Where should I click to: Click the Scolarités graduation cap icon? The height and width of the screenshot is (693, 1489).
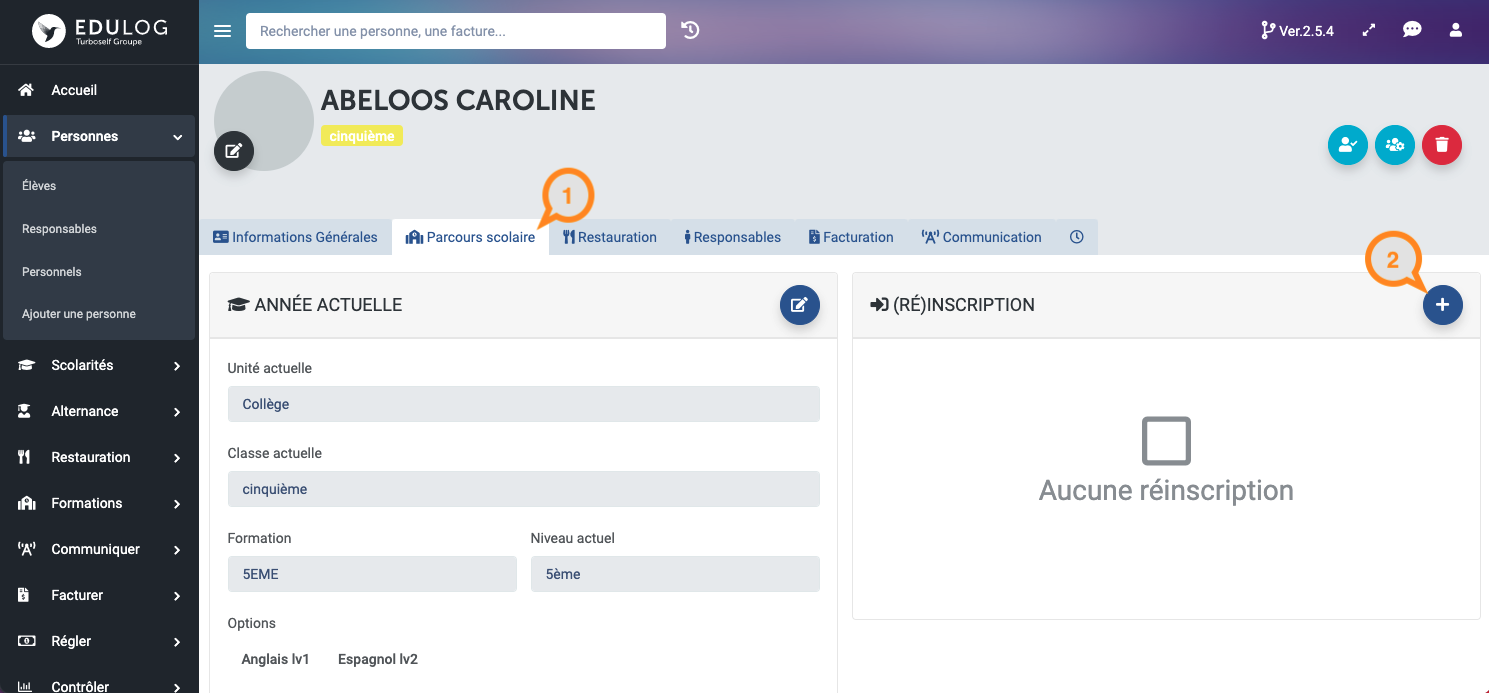pos(27,365)
